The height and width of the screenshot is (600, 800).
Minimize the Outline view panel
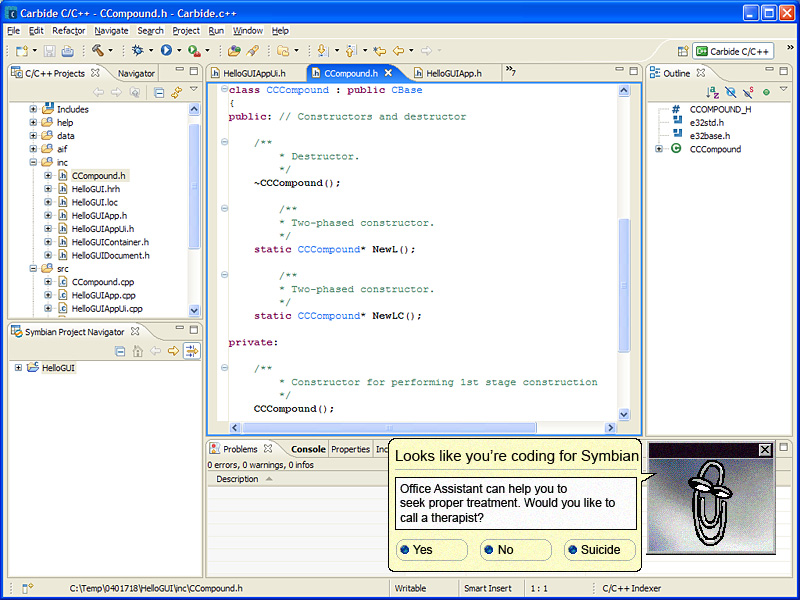tap(770, 69)
